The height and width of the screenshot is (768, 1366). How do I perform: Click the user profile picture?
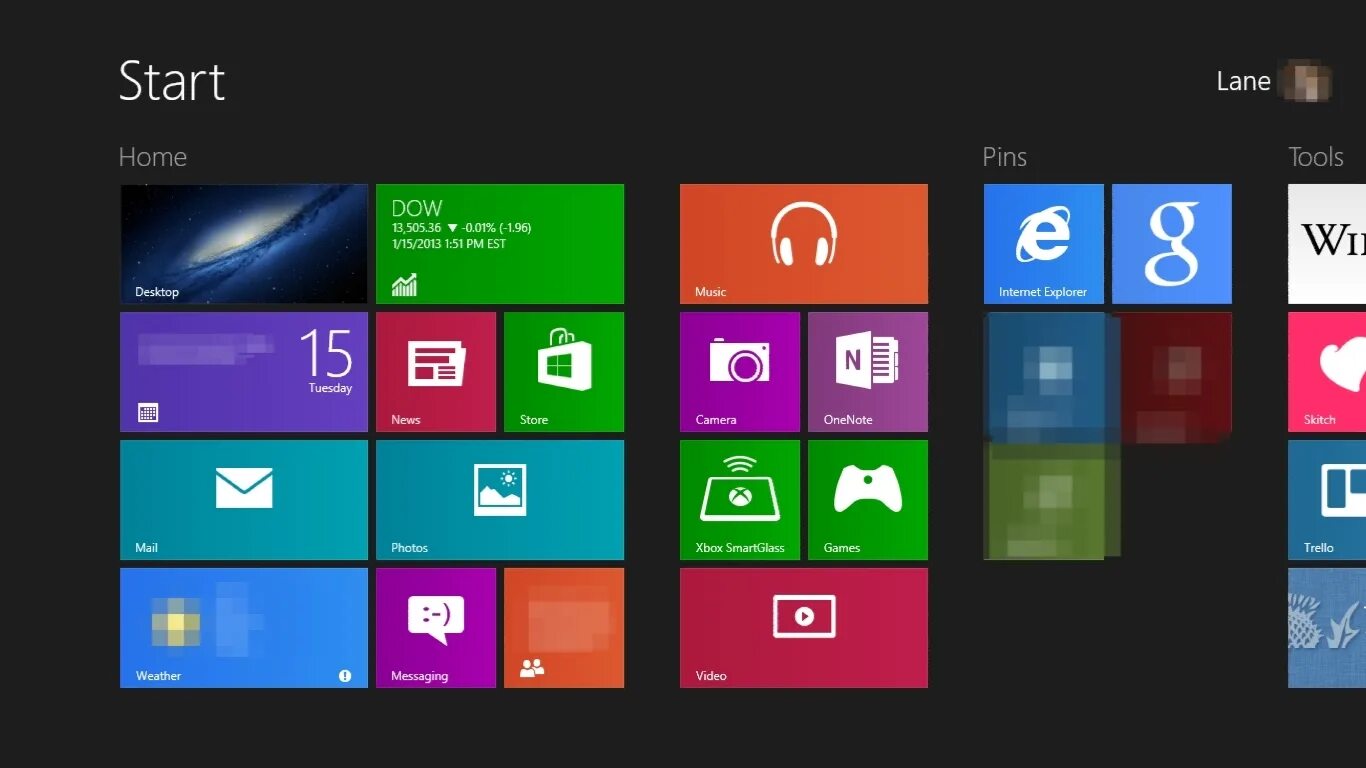coord(1307,82)
